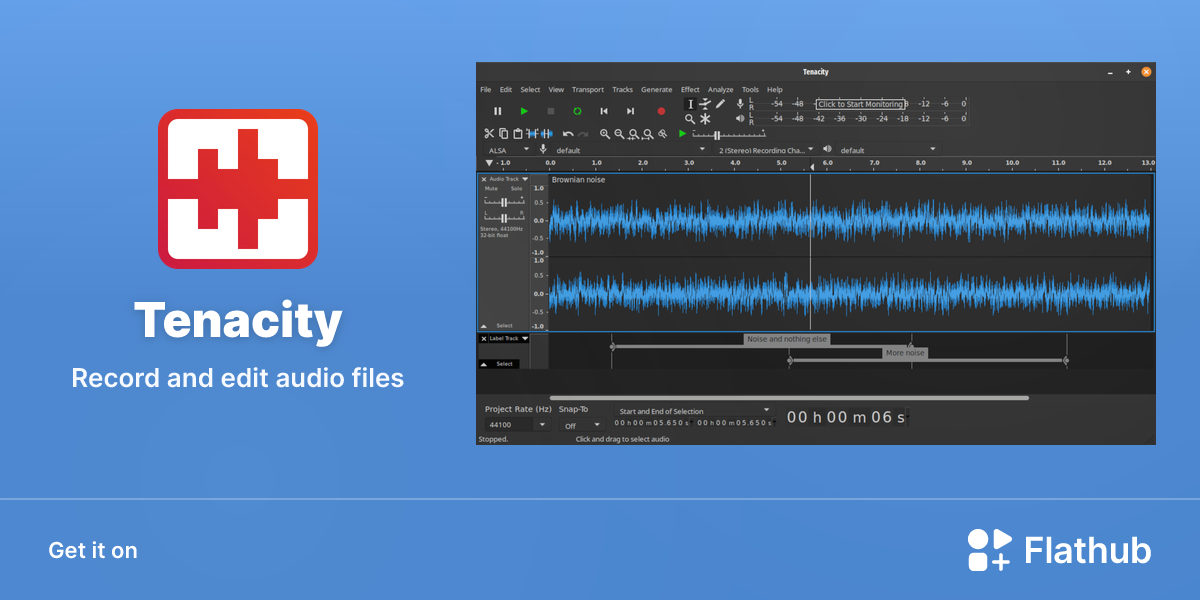Click the Play-at-Speed green arrow
The image size is (1200, 600).
coord(683,133)
